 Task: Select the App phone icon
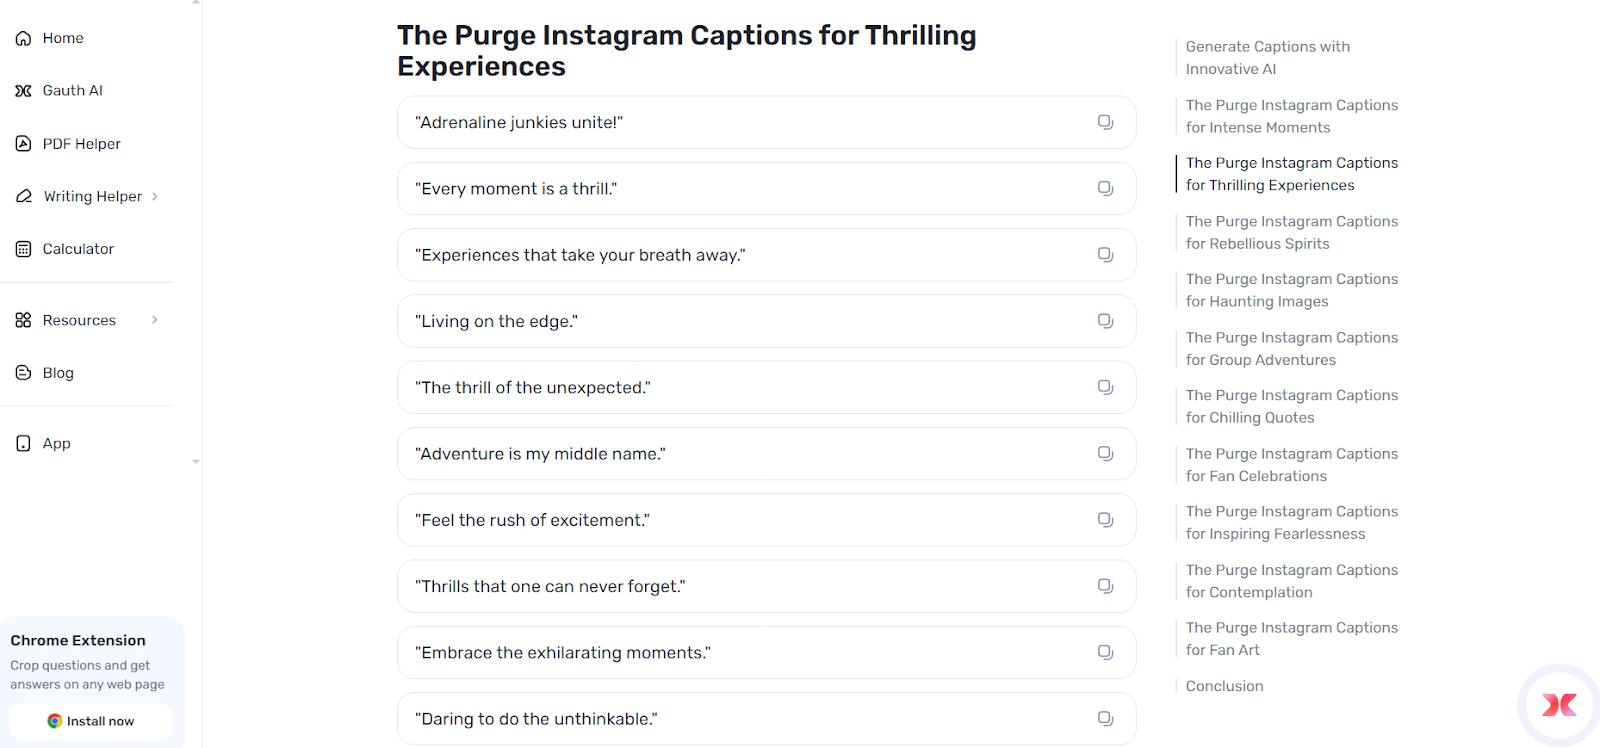click(x=23, y=443)
